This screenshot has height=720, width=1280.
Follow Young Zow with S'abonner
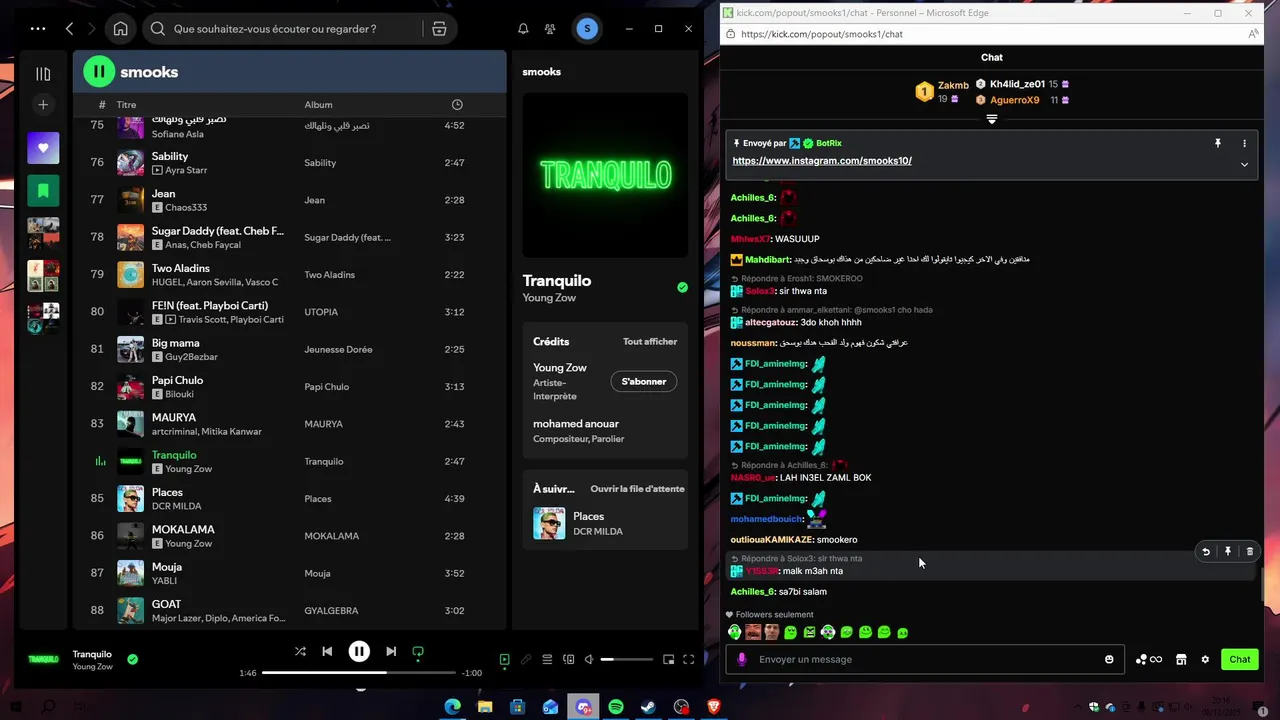pos(644,381)
